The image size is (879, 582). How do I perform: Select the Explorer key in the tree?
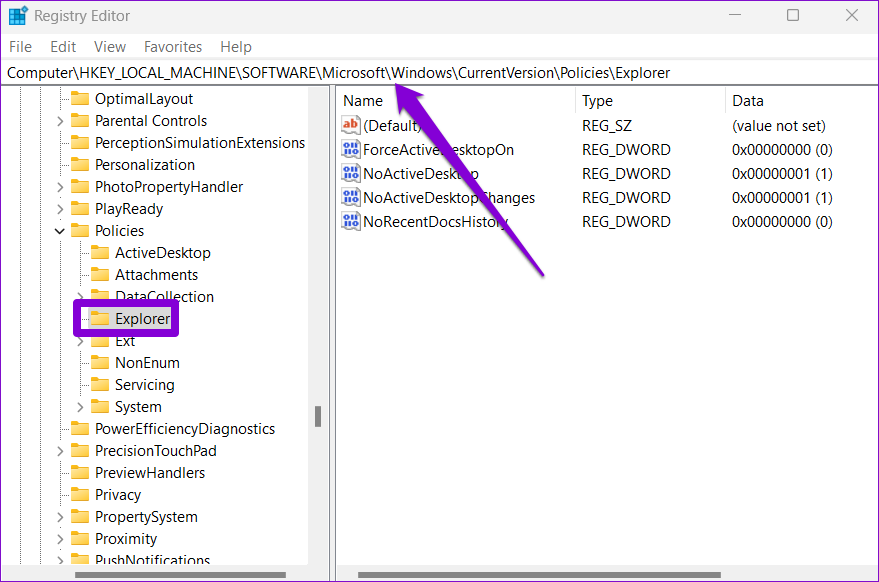click(x=142, y=318)
